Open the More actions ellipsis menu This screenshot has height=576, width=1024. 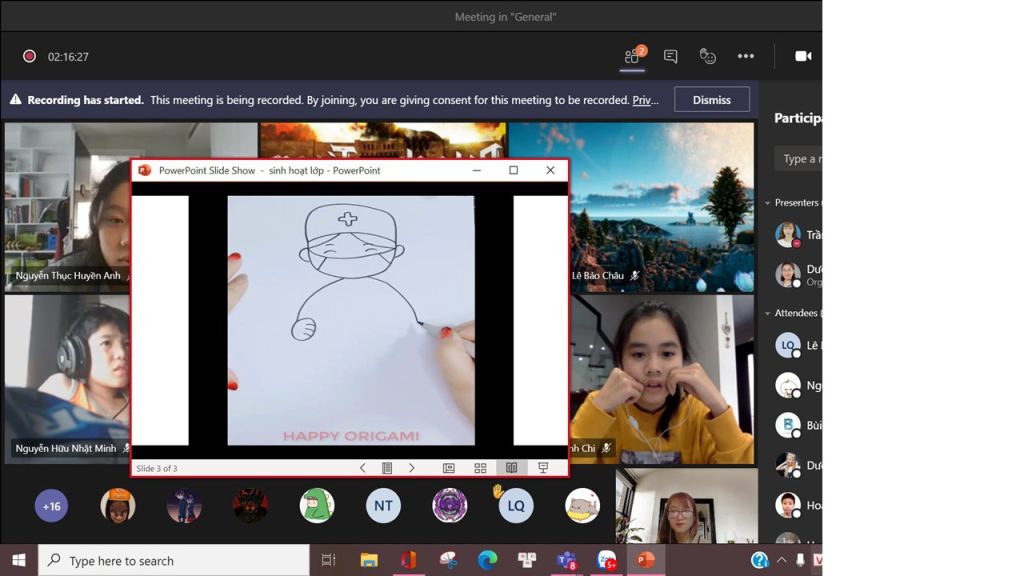pyautogui.click(x=746, y=56)
